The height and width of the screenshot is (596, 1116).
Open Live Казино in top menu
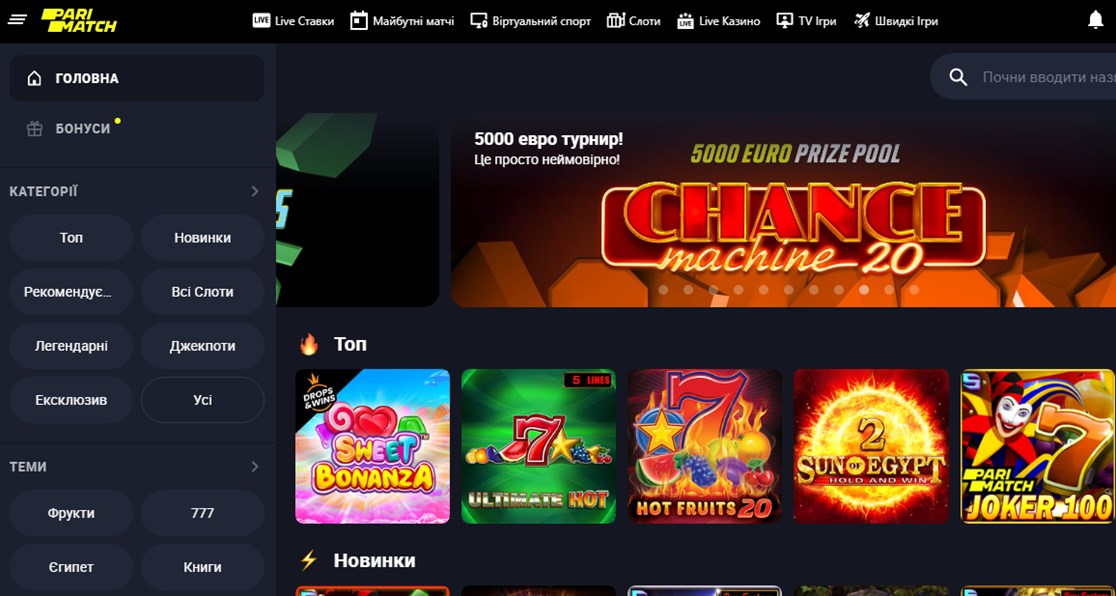(718, 21)
